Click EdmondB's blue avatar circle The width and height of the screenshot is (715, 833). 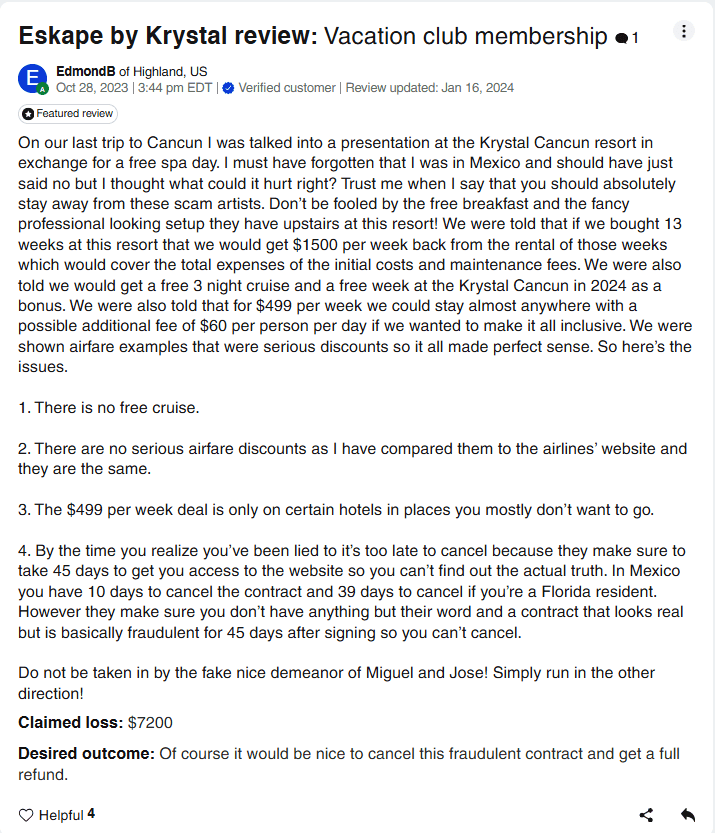(33, 79)
